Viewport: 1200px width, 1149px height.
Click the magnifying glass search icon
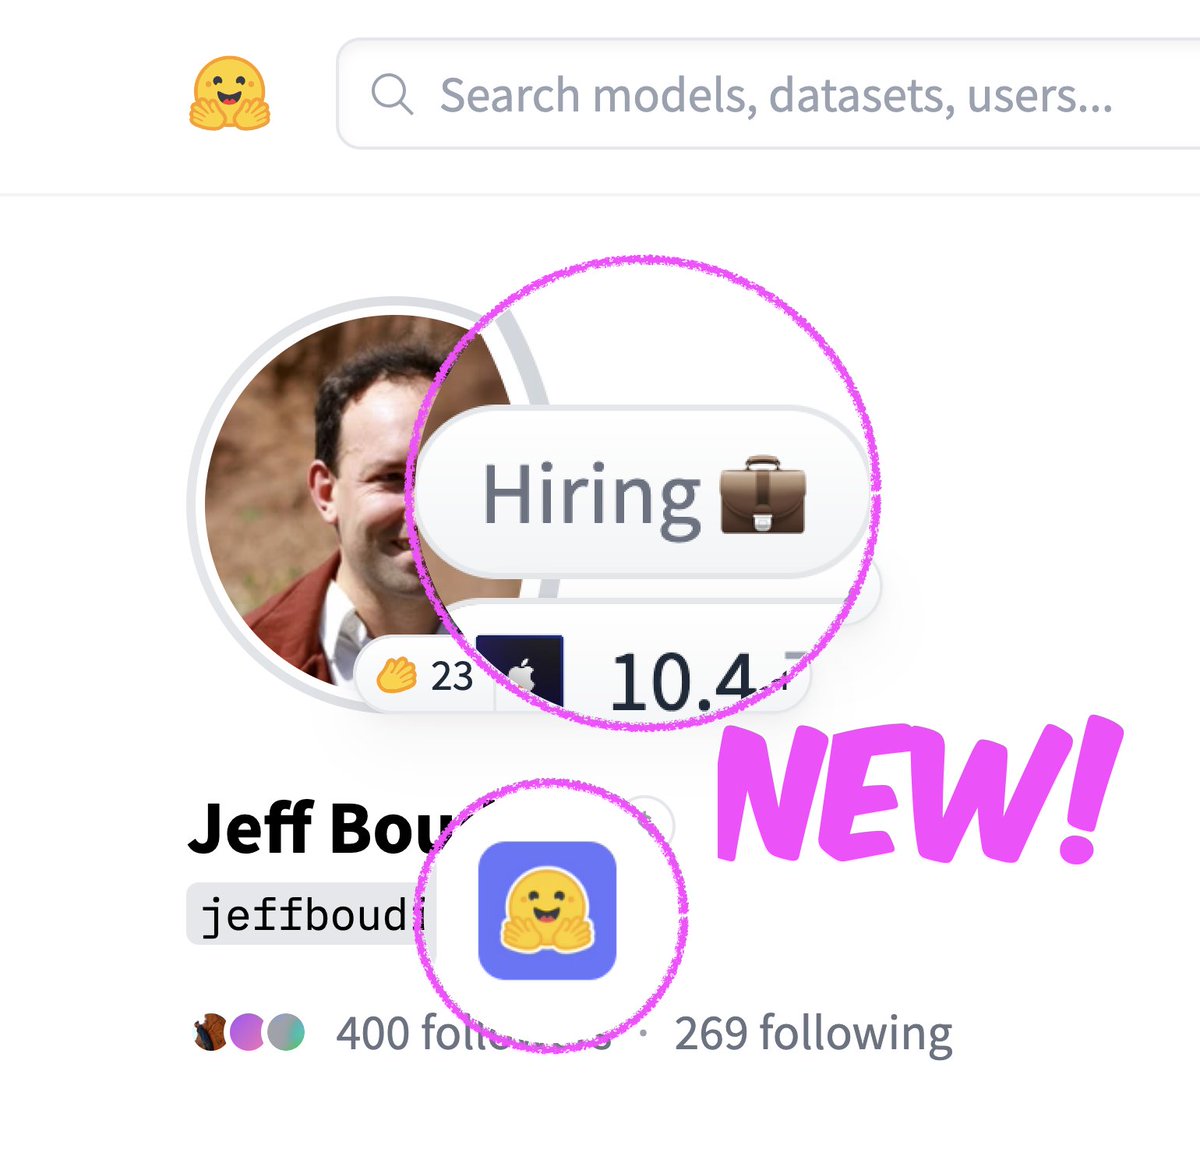pos(392,95)
